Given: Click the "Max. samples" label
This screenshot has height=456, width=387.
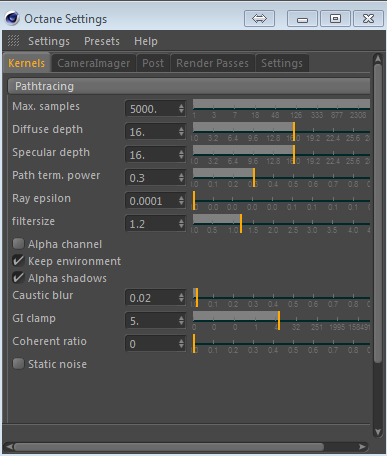Looking at the screenshot, I should tap(46, 106).
